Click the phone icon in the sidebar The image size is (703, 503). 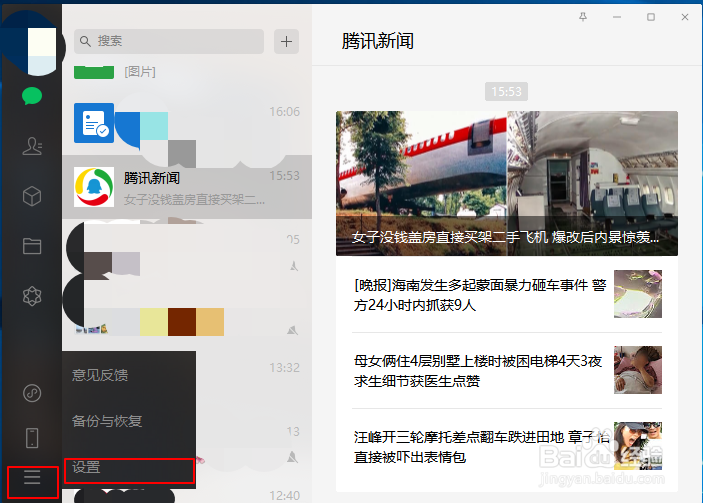(x=32, y=438)
